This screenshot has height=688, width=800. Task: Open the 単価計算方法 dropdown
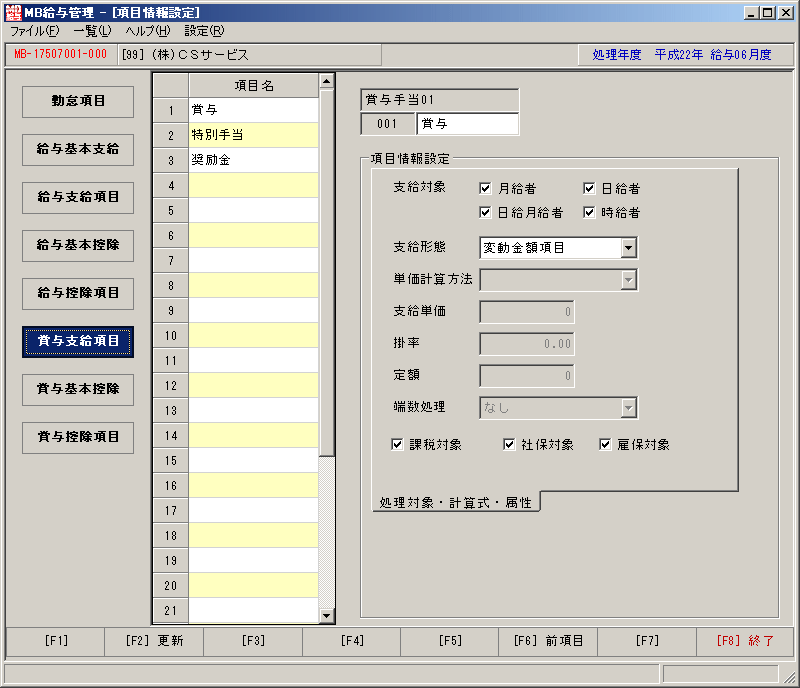click(x=629, y=280)
